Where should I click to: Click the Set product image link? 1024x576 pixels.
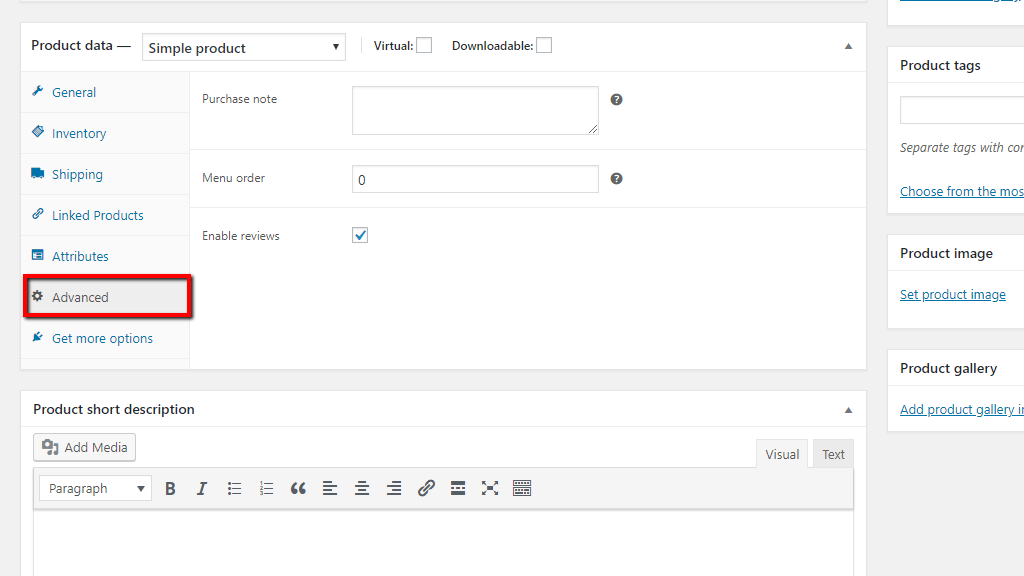[953, 295]
